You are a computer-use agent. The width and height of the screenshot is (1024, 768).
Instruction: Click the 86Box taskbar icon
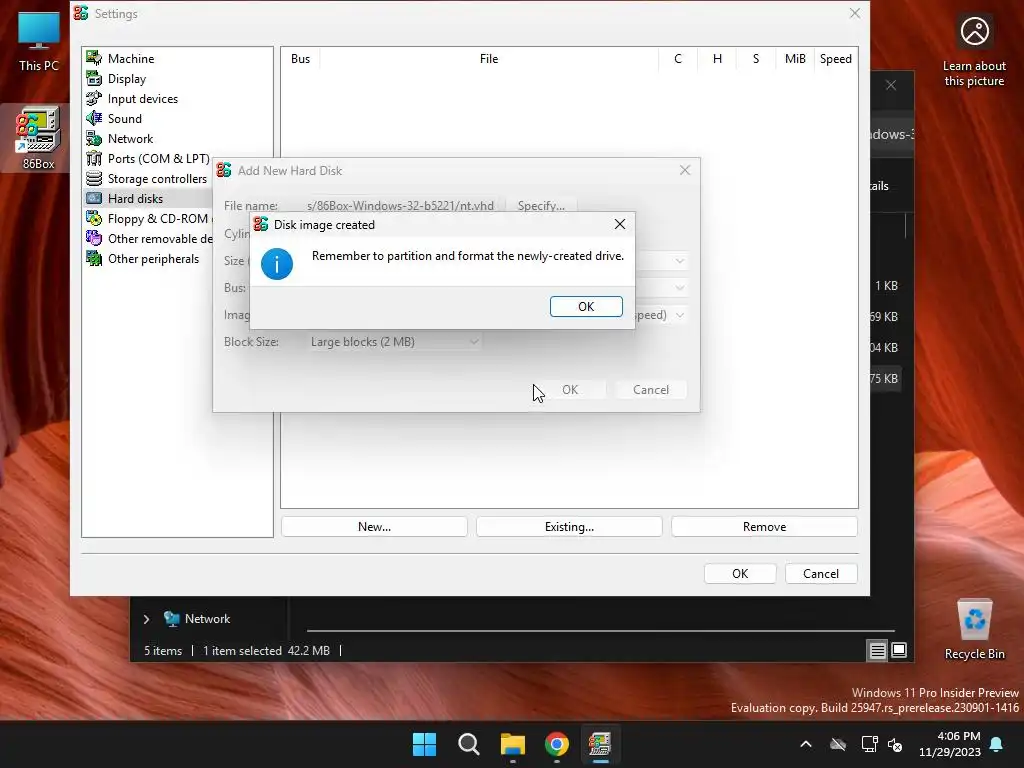pyautogui.click(x=600, y=744)
